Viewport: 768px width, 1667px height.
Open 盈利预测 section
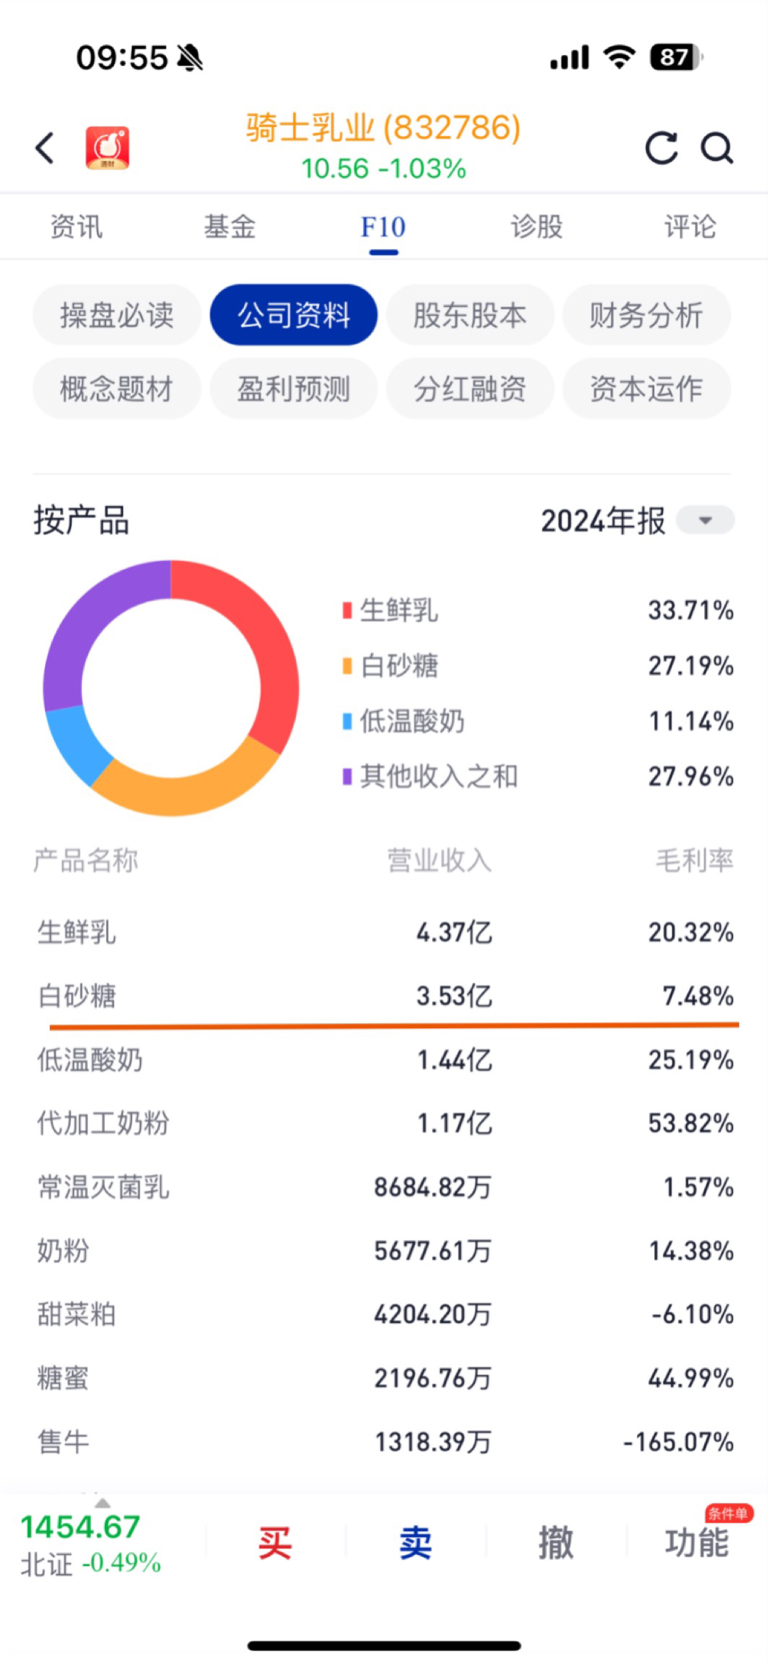point(293,388)
